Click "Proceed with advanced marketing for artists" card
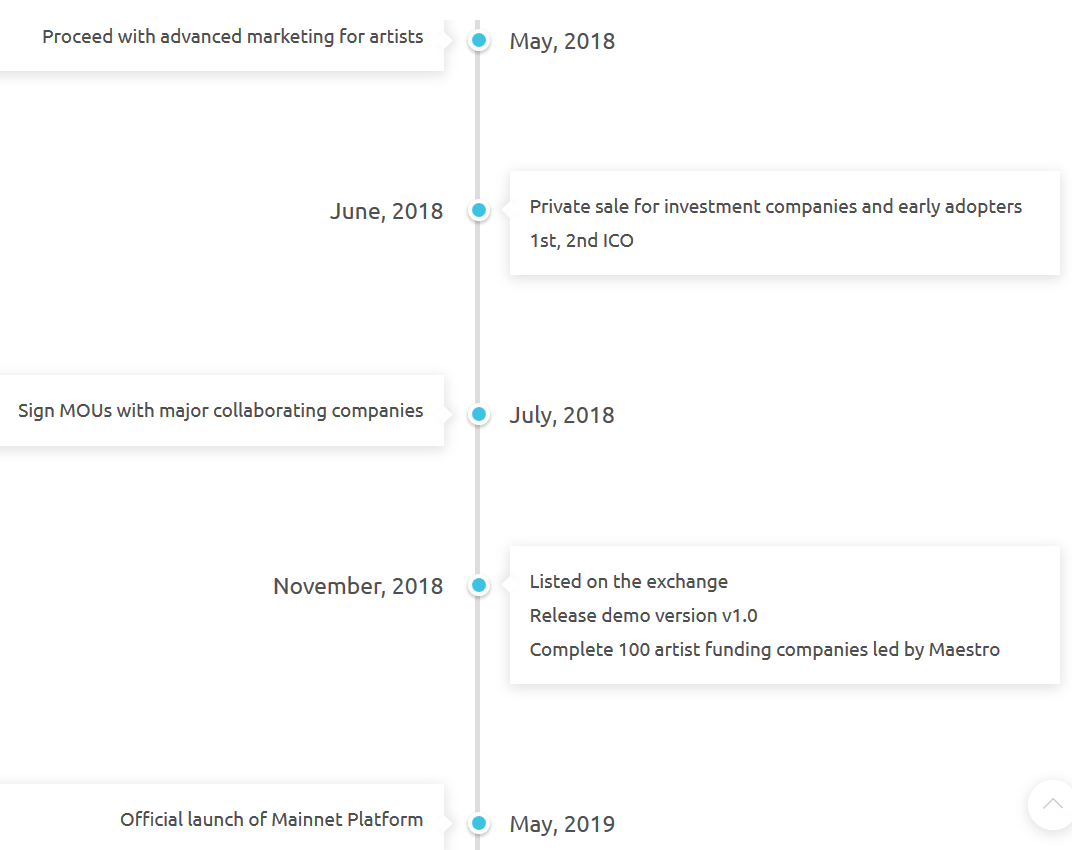 point(232,37)
